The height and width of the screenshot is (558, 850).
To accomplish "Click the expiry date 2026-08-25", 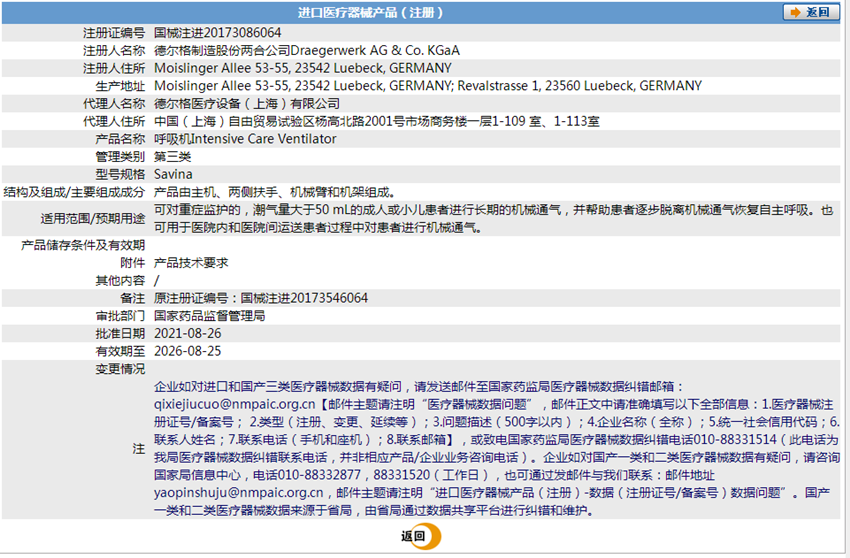I will [188, 351].
